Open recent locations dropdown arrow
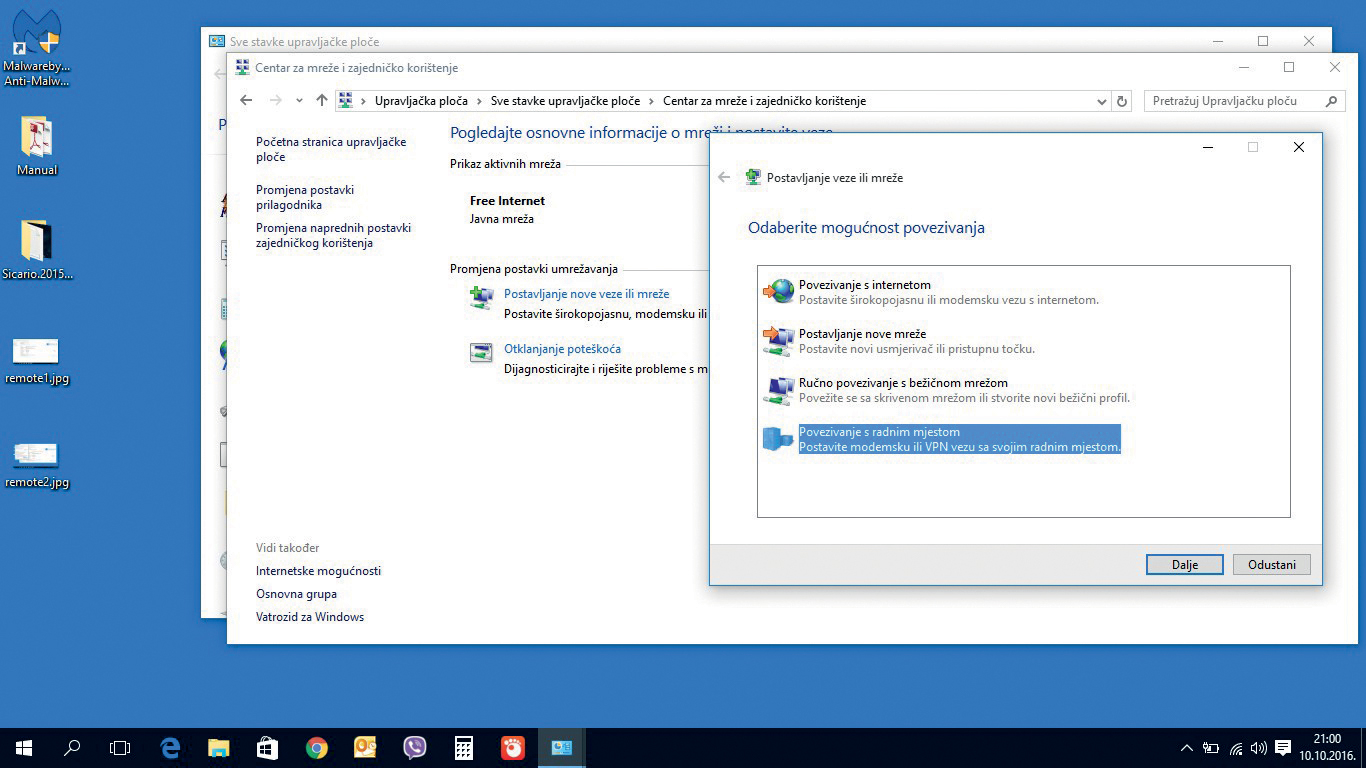This screenshot has height=768, width=1366. click(299, 101)
